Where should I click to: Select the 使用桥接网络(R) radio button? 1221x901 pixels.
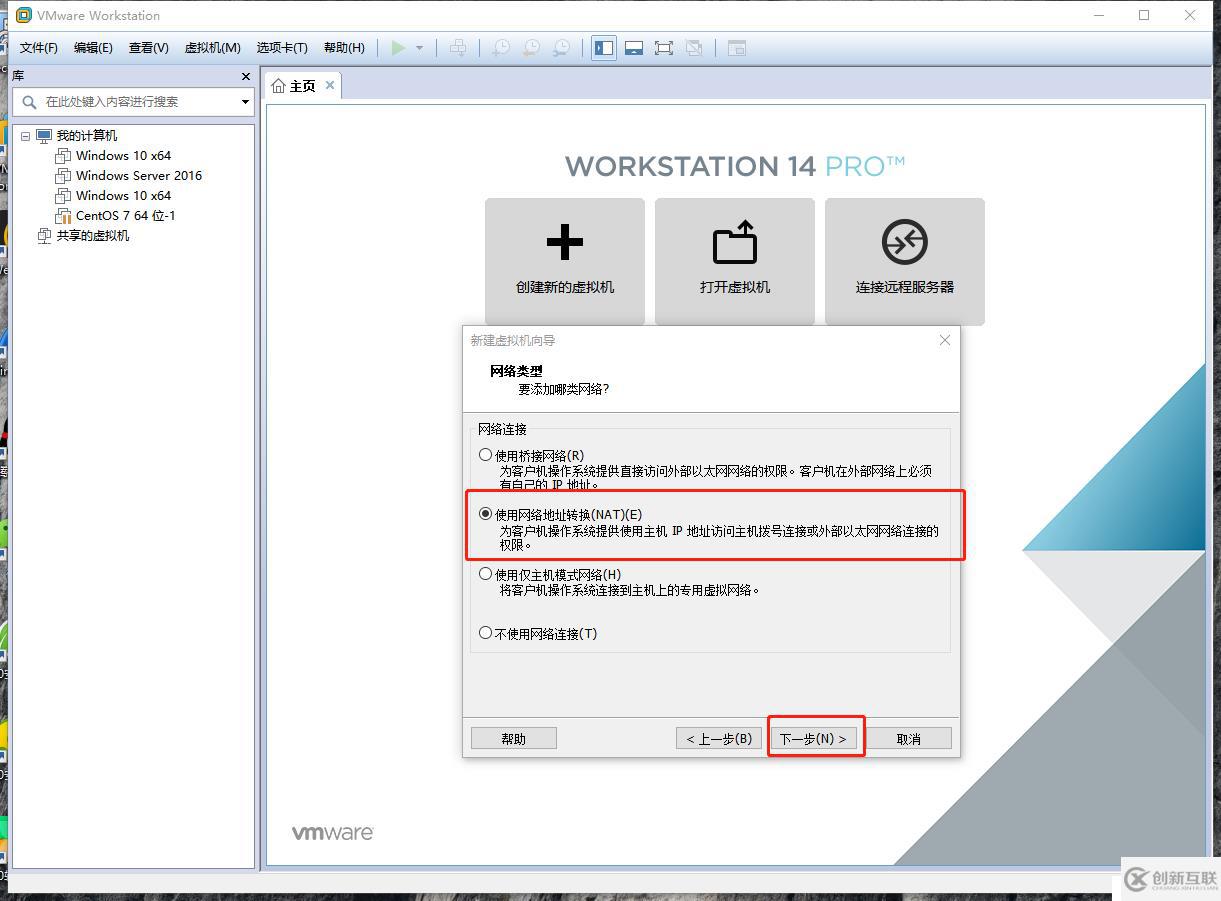486,455
